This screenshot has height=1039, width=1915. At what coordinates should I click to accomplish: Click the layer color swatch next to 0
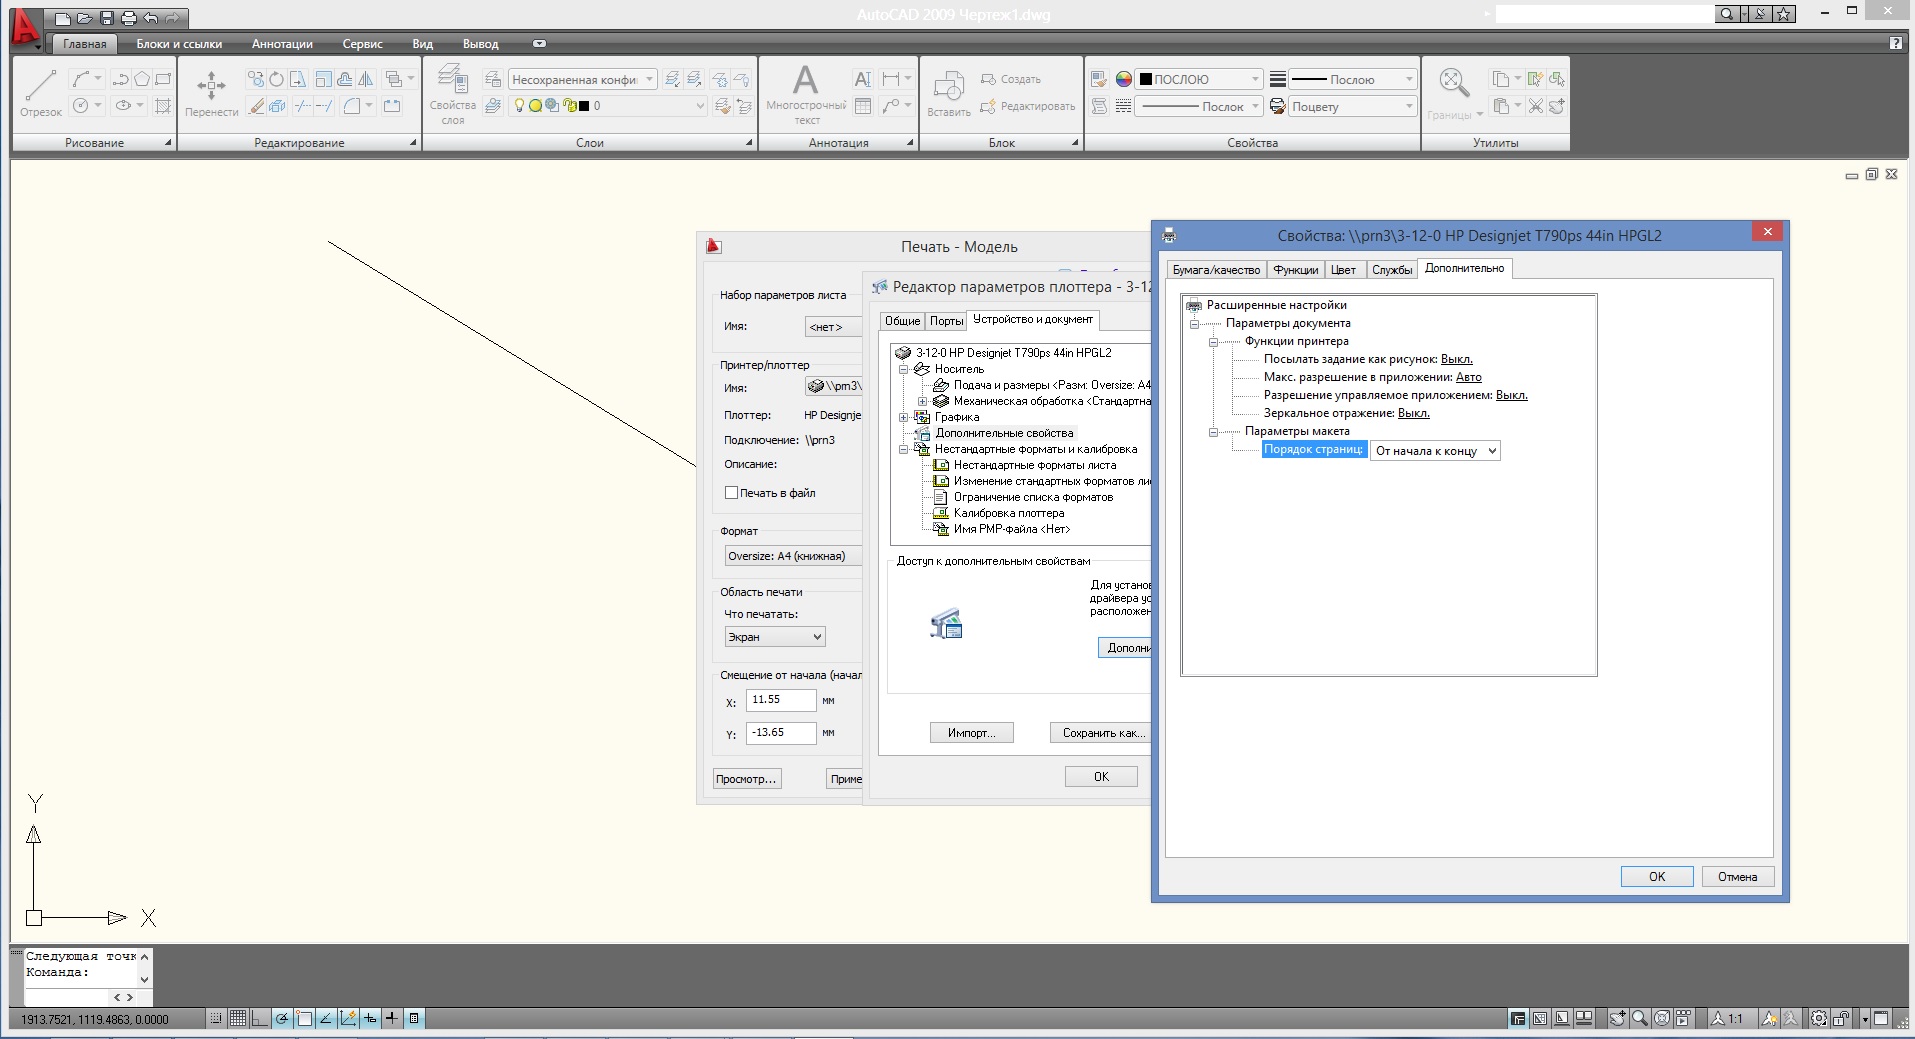(584, 106)
